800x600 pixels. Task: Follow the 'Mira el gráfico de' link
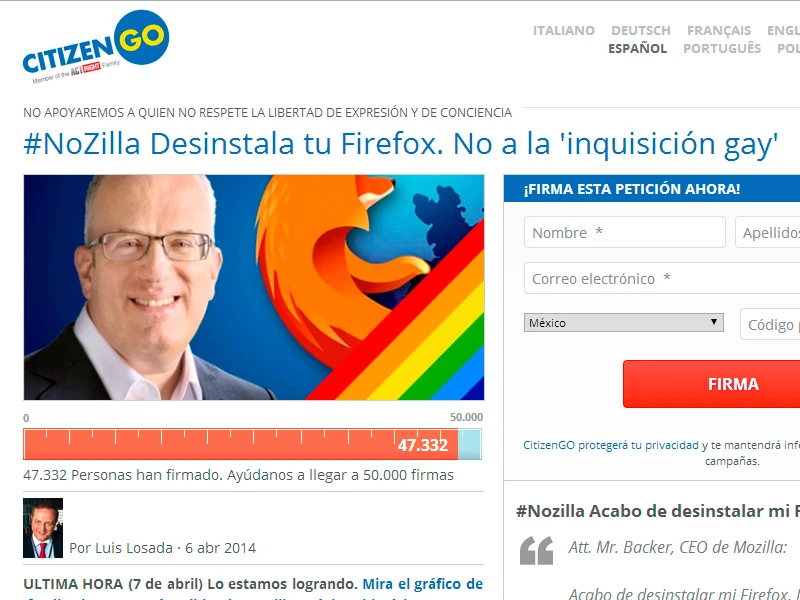(x=422, y=584)
